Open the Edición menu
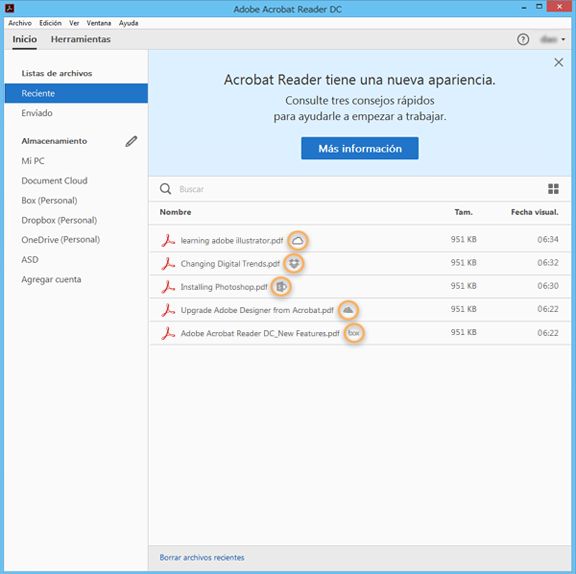This screenshot has height=574, width=576. pyautogui.click(x=50, y=23)
